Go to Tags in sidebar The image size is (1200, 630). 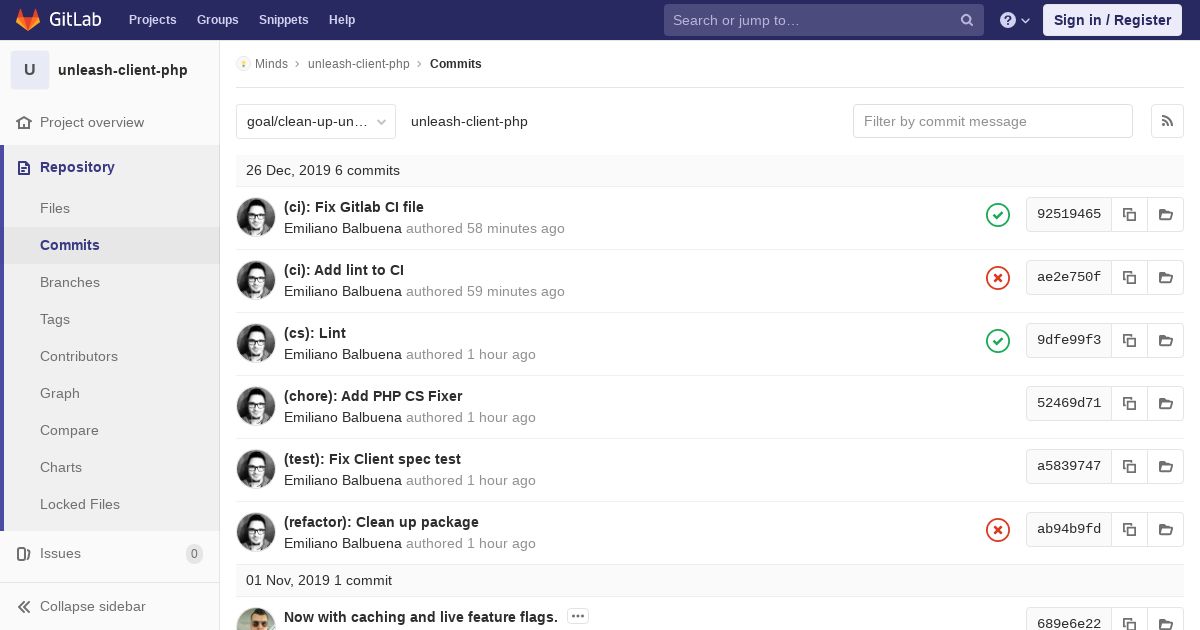click(55, 319)
